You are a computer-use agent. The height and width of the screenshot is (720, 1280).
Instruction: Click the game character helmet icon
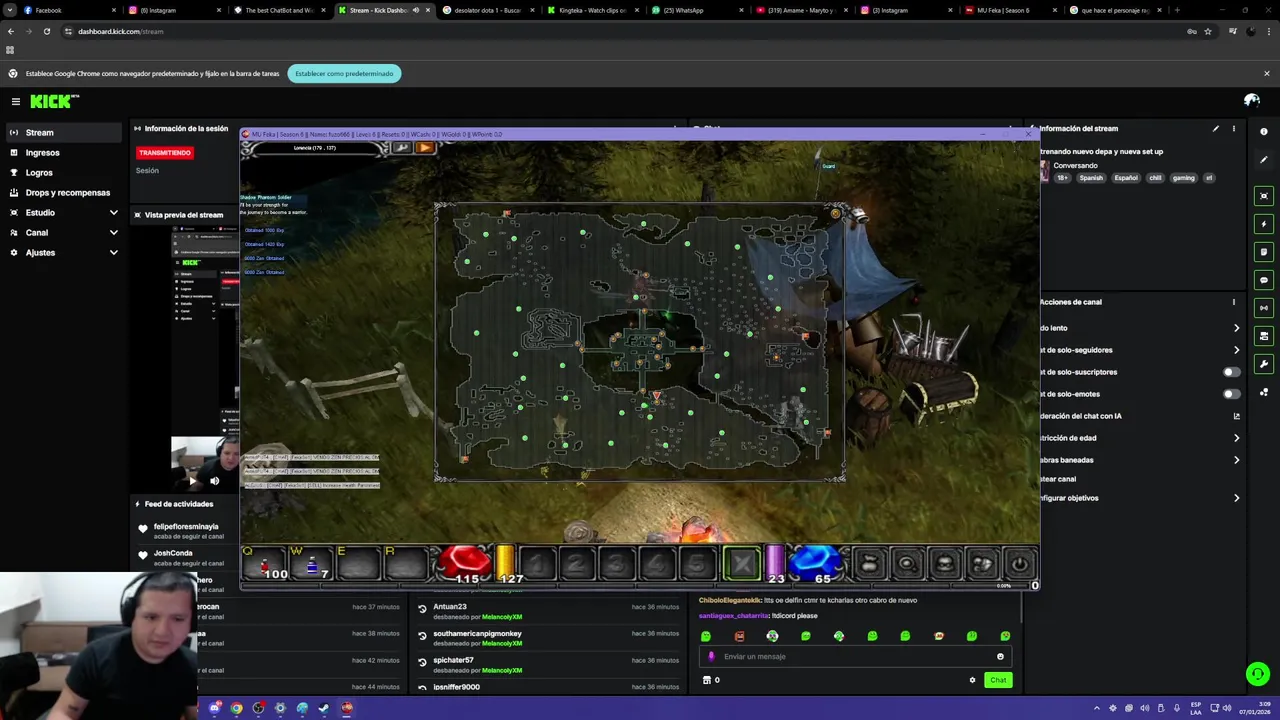pyautogui.click(x=944, y=565)
